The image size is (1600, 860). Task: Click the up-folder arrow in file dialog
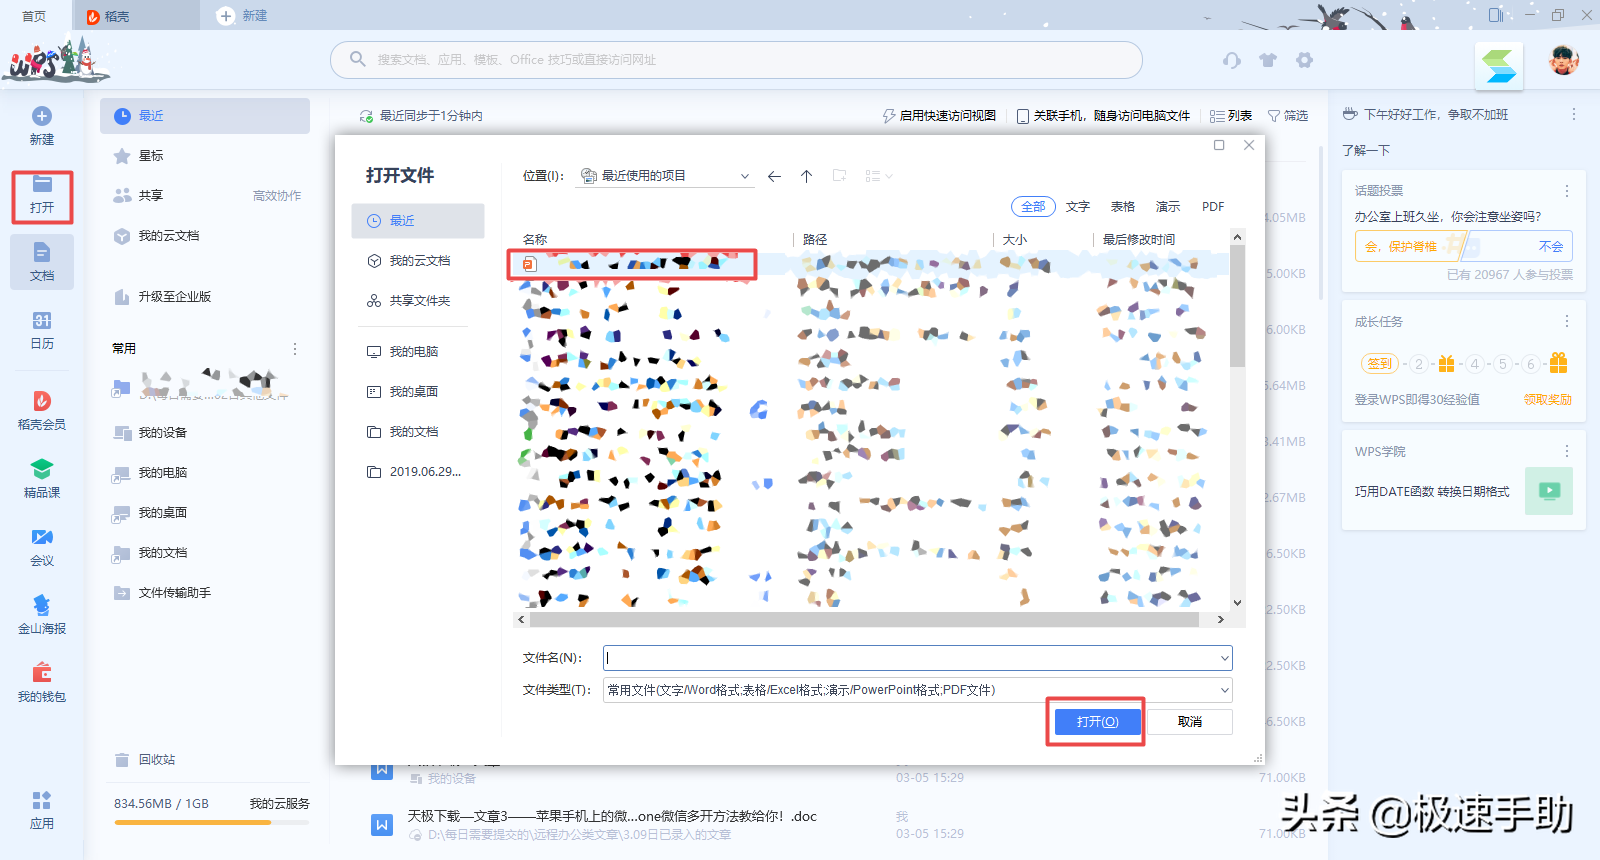click(x=806, y=176)
